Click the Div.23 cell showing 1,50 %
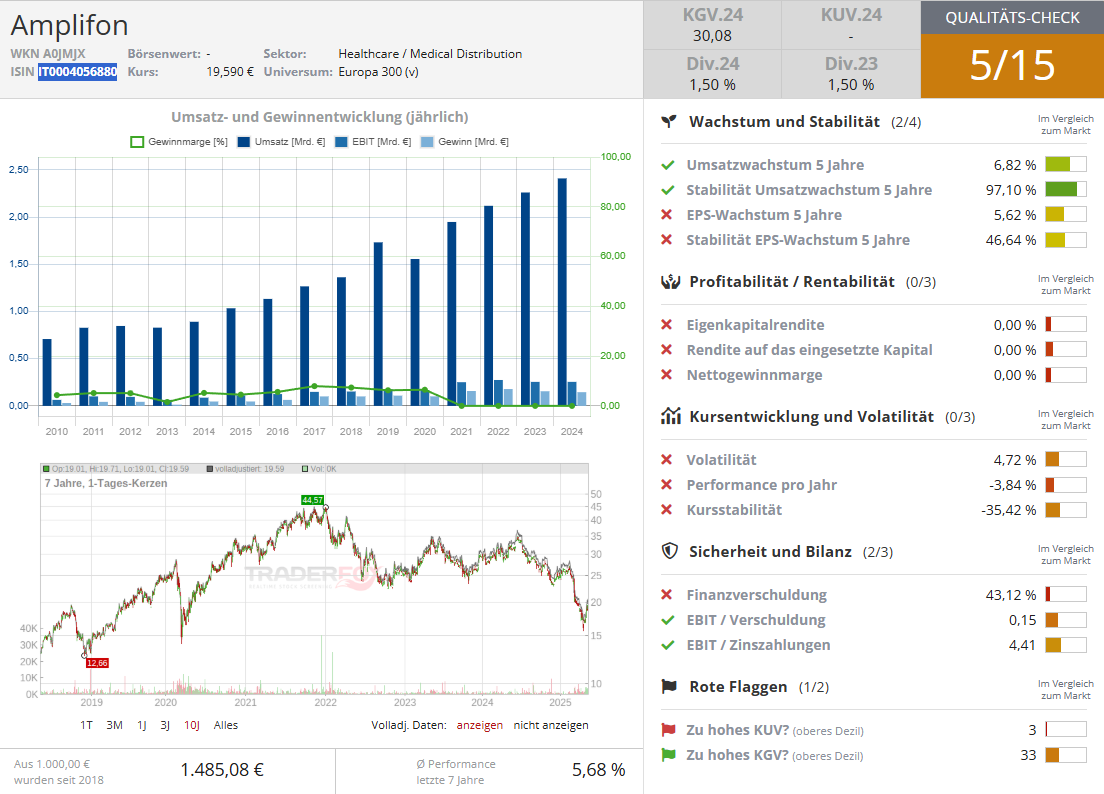 (851, 74)
